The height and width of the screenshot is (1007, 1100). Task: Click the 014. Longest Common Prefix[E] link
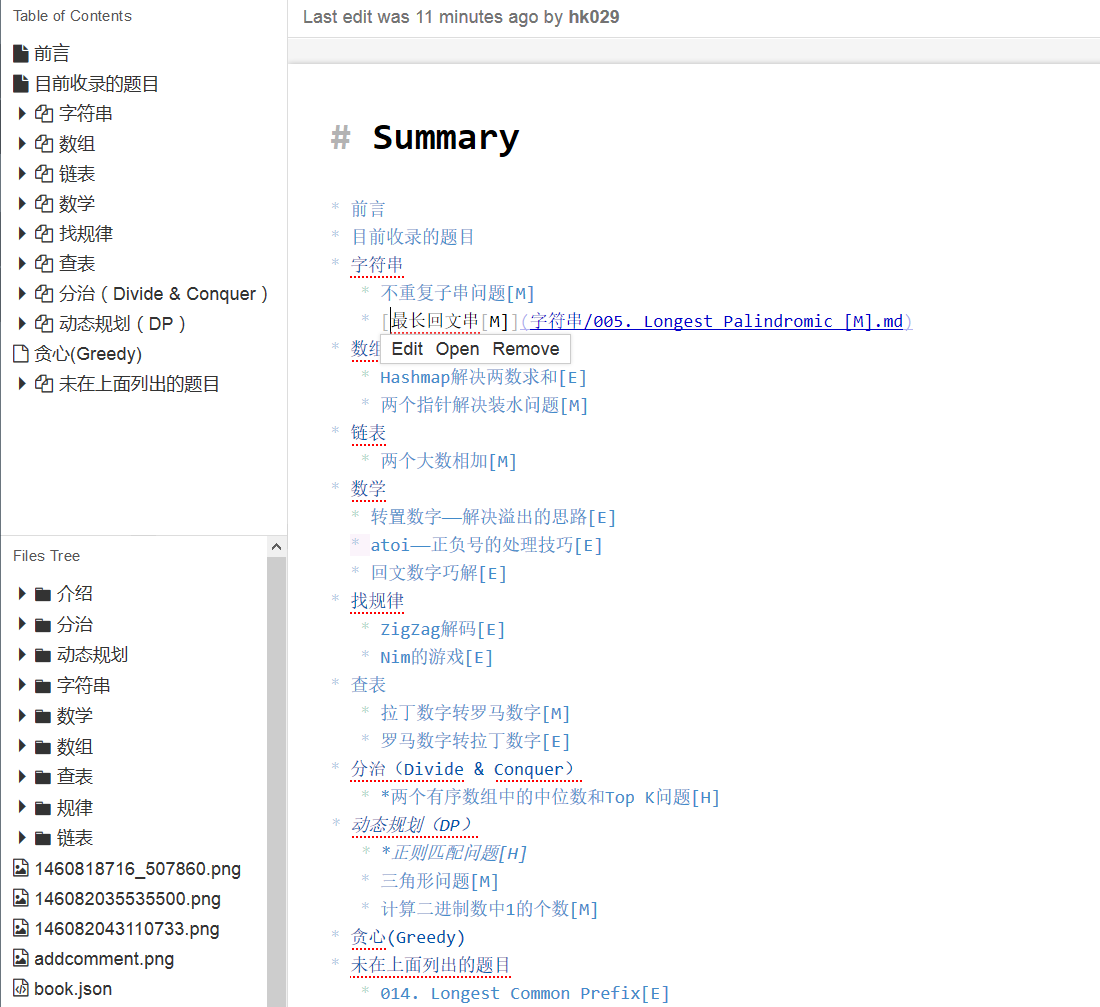pos(525,994)
